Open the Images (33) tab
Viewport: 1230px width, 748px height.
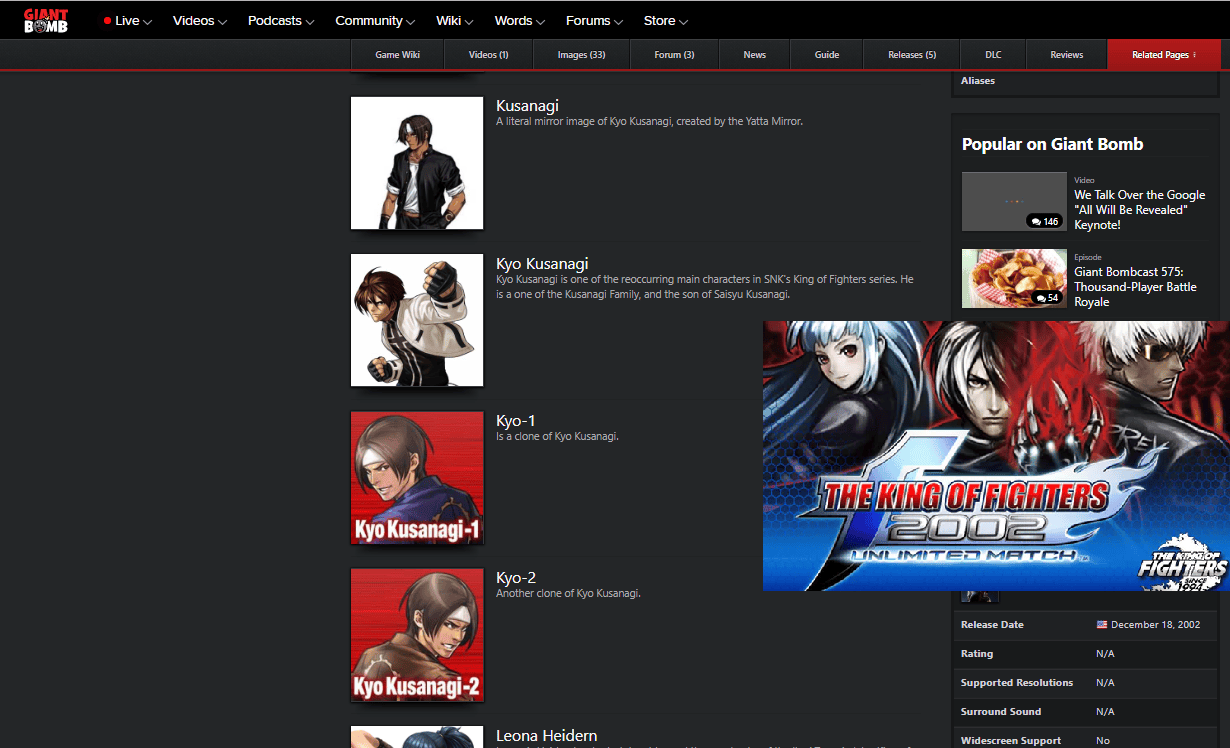click(581, 55)
